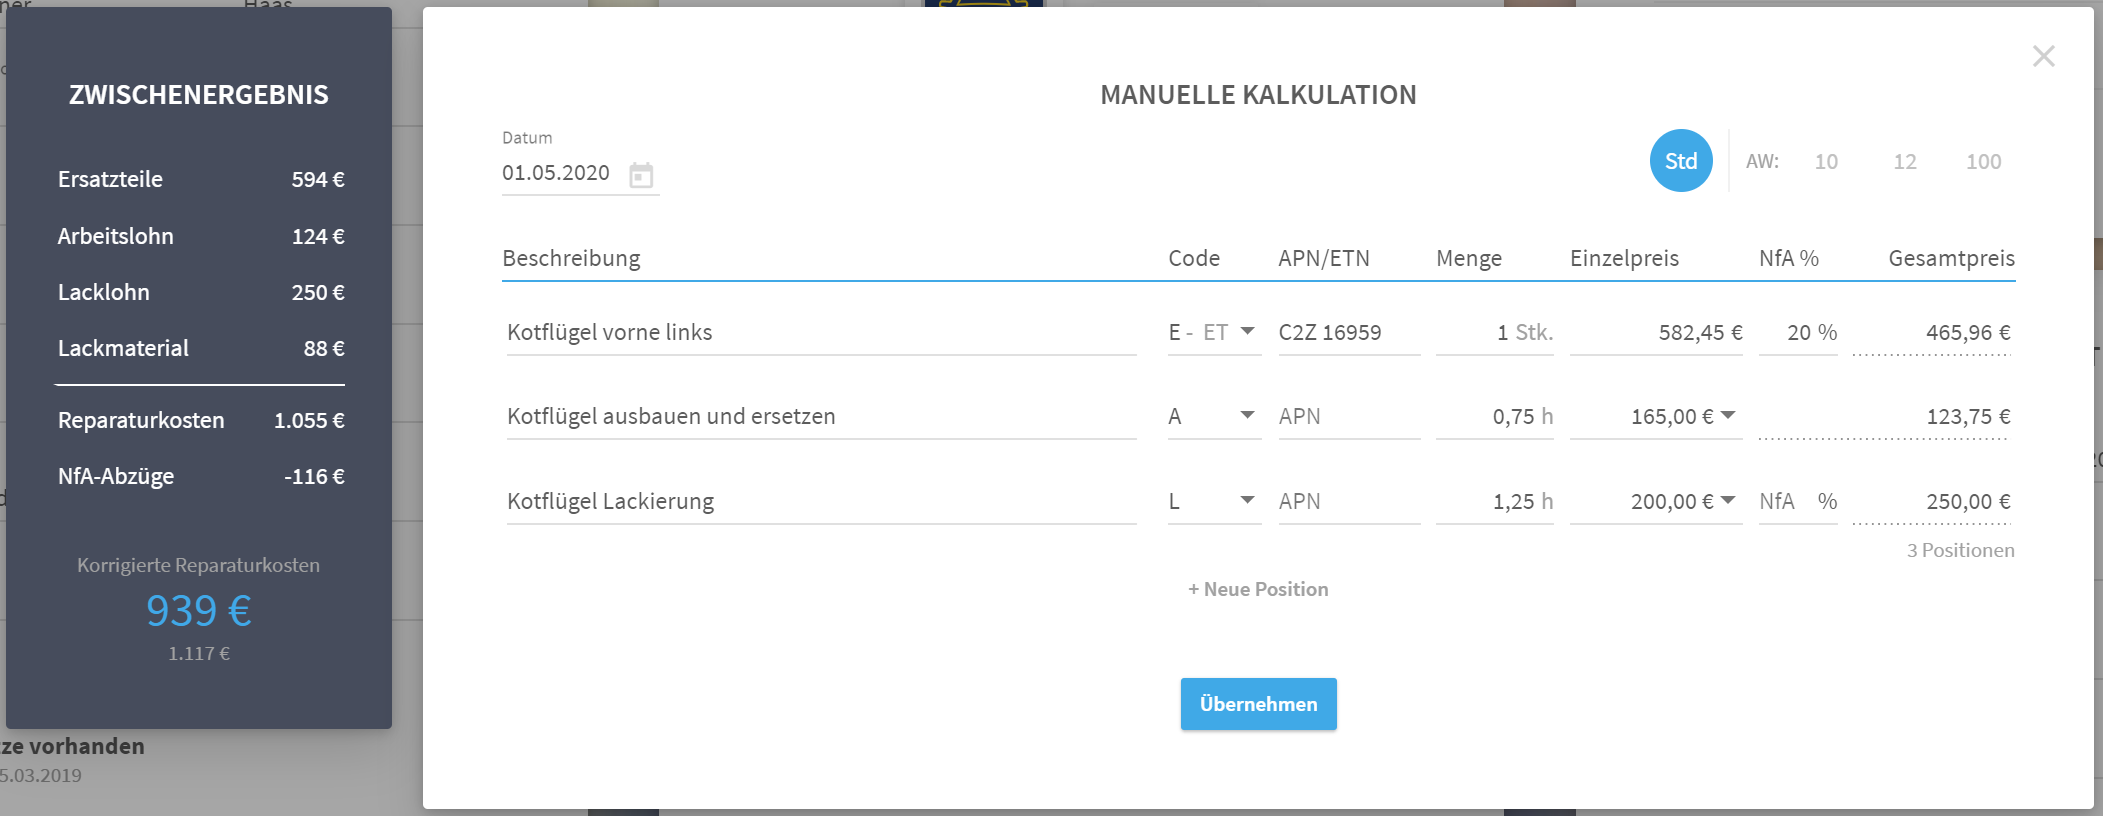Close the Manuelle Kalkulation dialog

pyautogui.click(x=2043, y=56)
